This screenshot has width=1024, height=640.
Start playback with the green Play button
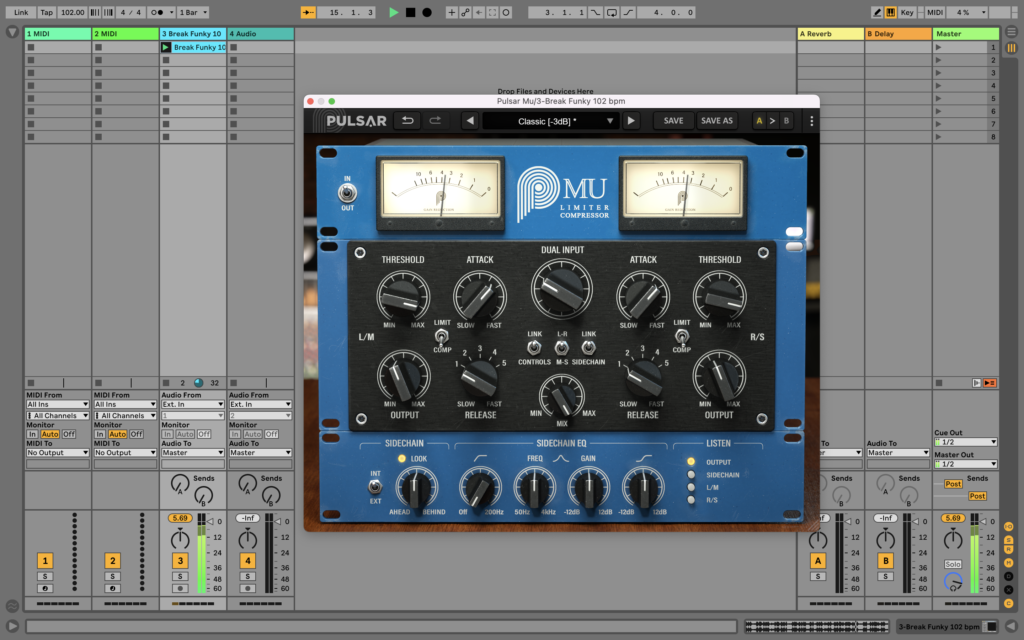pyautogui.click(x=393, y=12)
